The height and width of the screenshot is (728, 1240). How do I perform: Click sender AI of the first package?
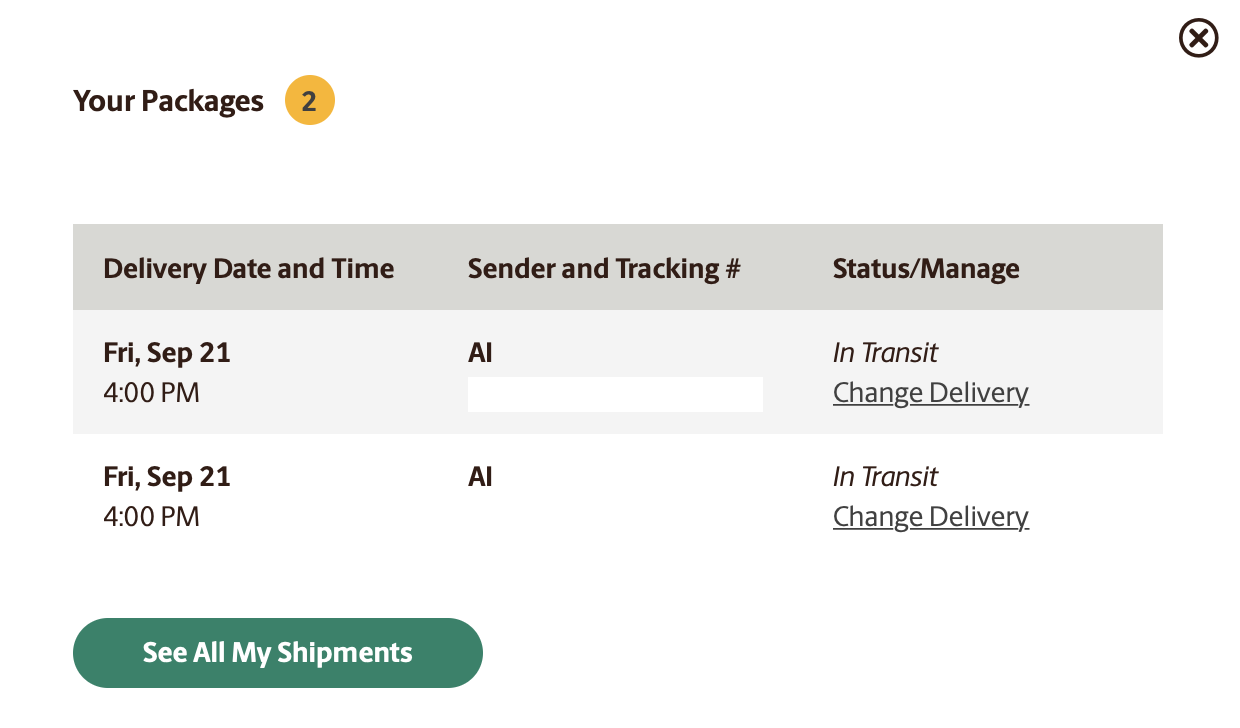point(481,352)
